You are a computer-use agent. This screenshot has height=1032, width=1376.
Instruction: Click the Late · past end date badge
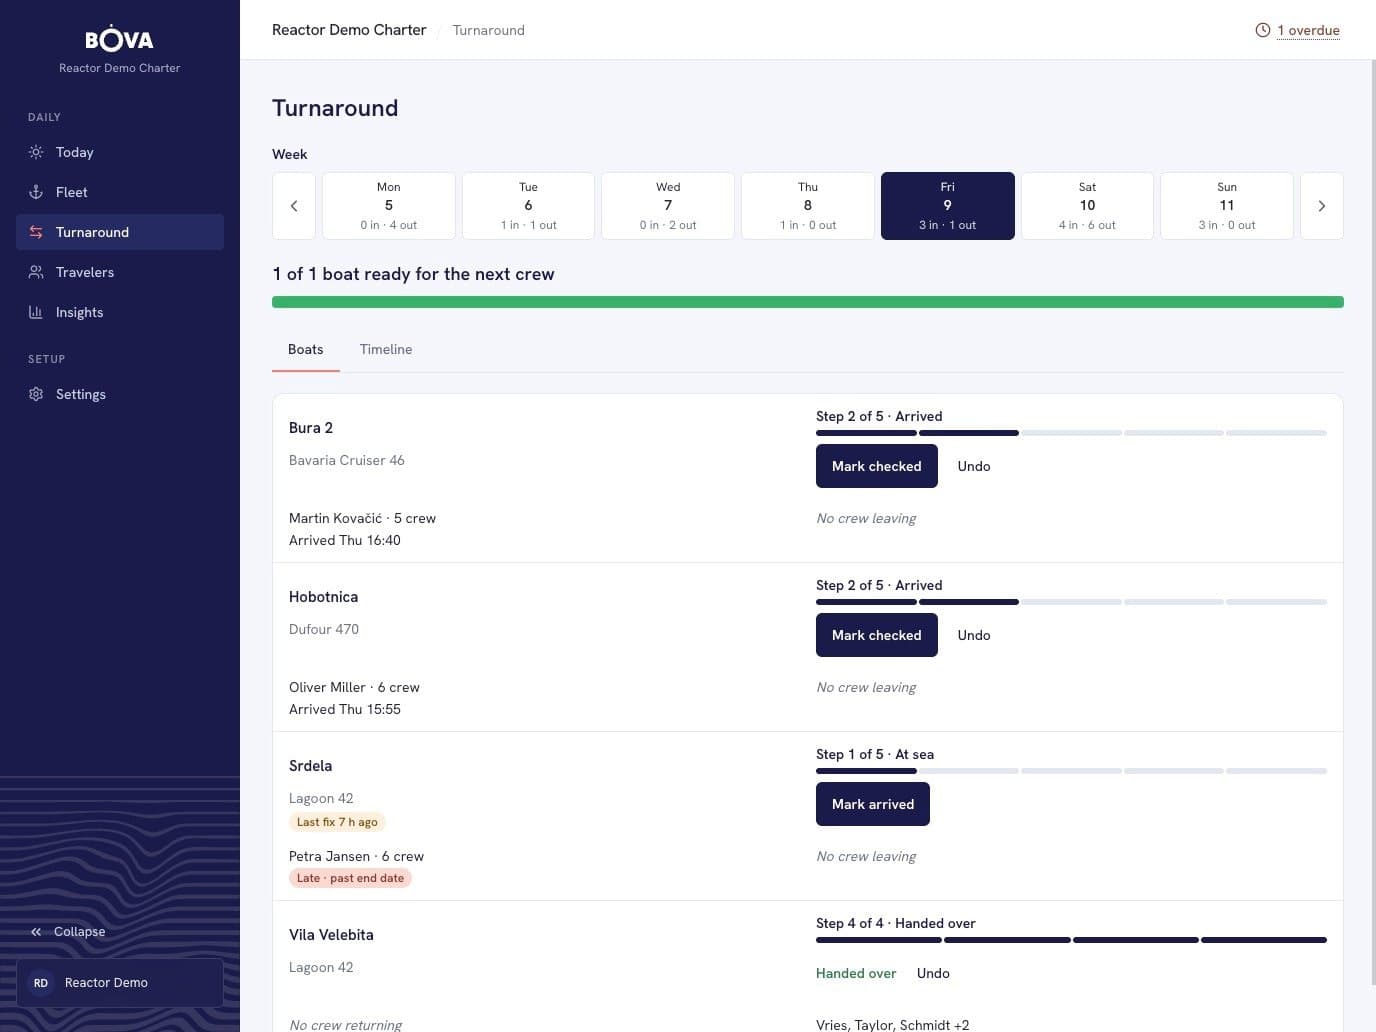point(350,878)
